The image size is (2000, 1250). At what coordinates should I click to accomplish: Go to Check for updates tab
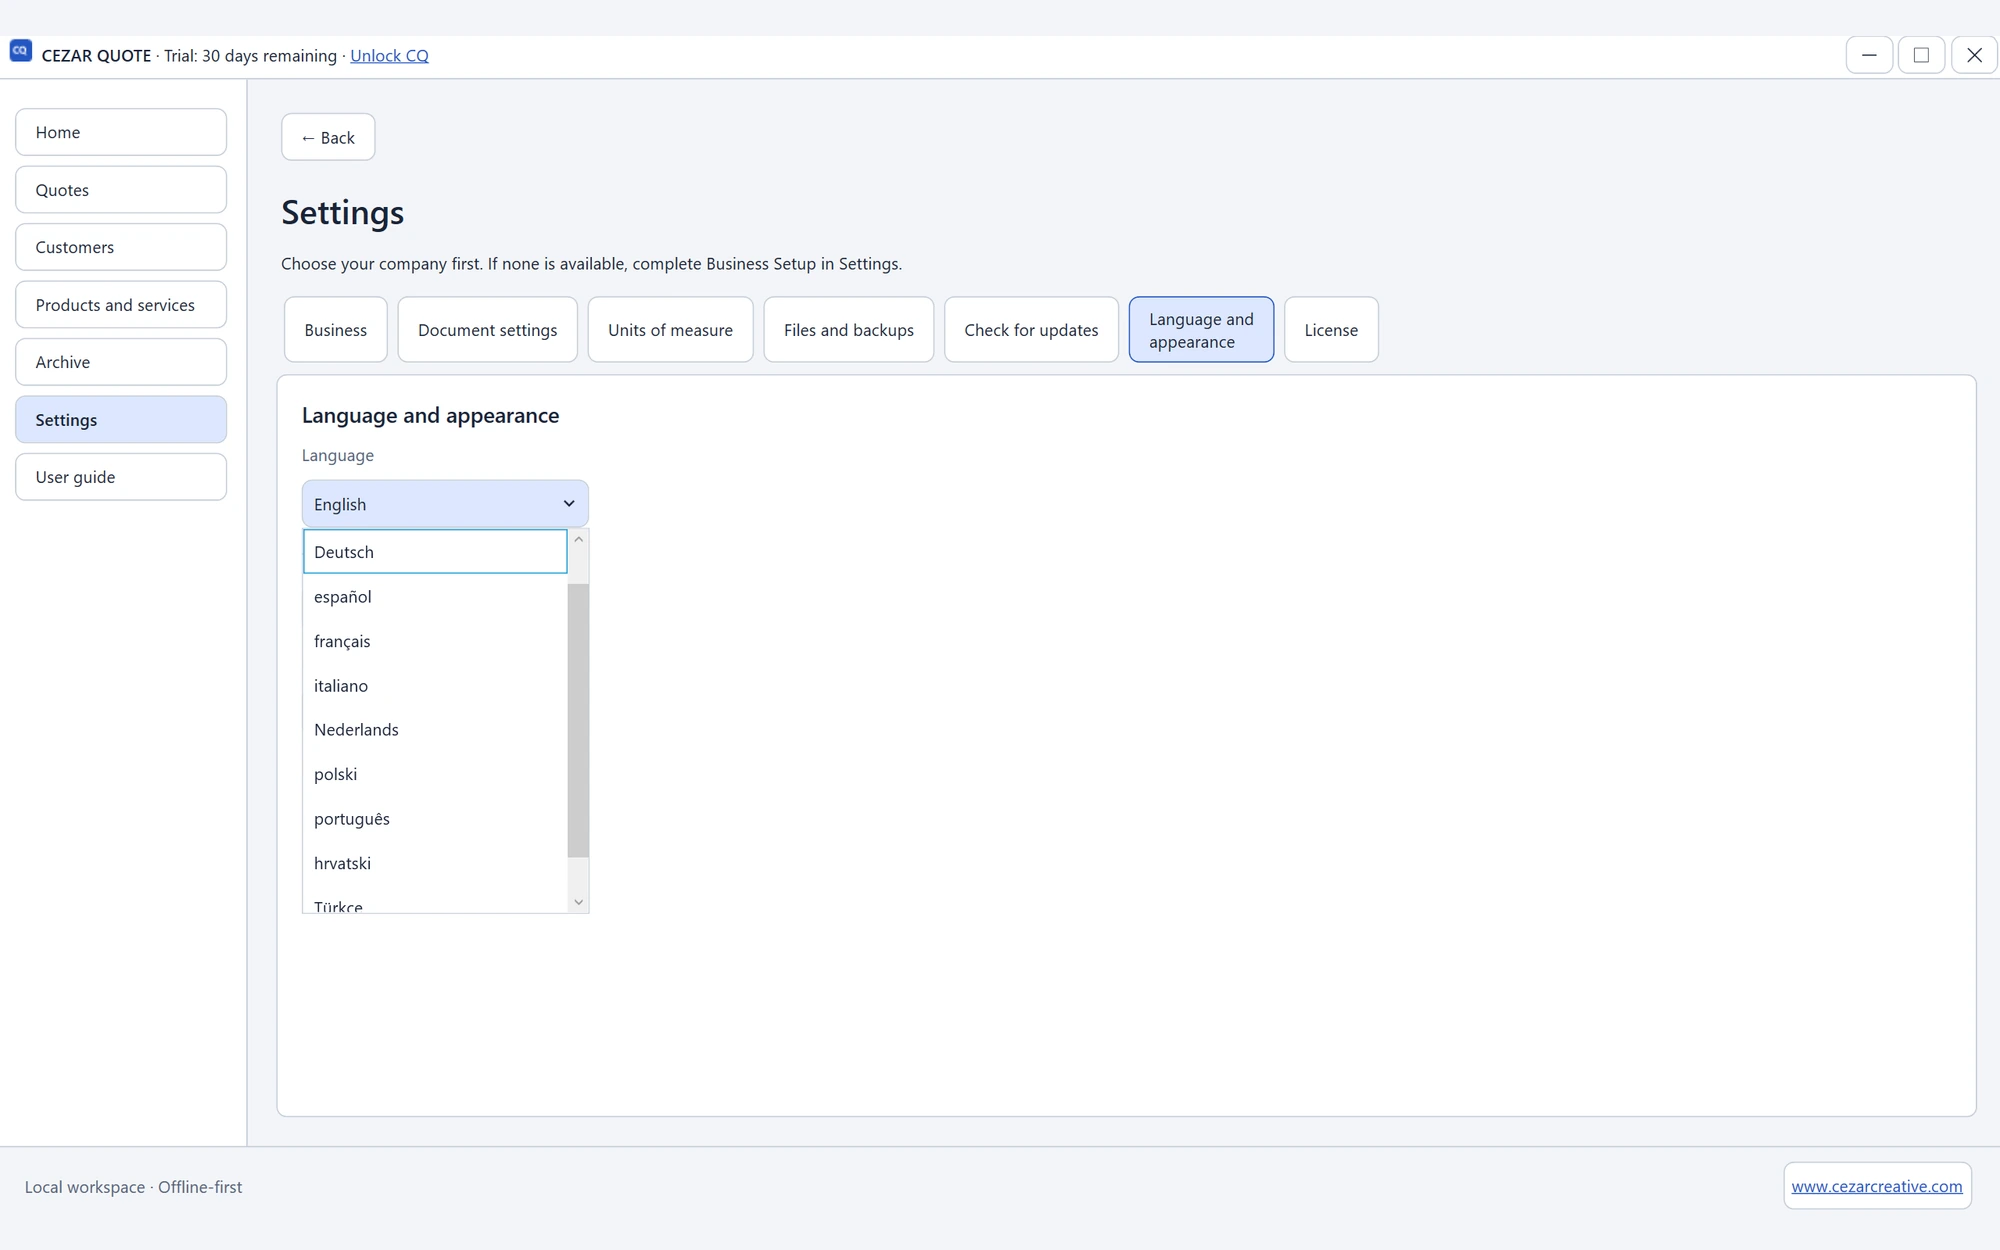[1031, 330]
